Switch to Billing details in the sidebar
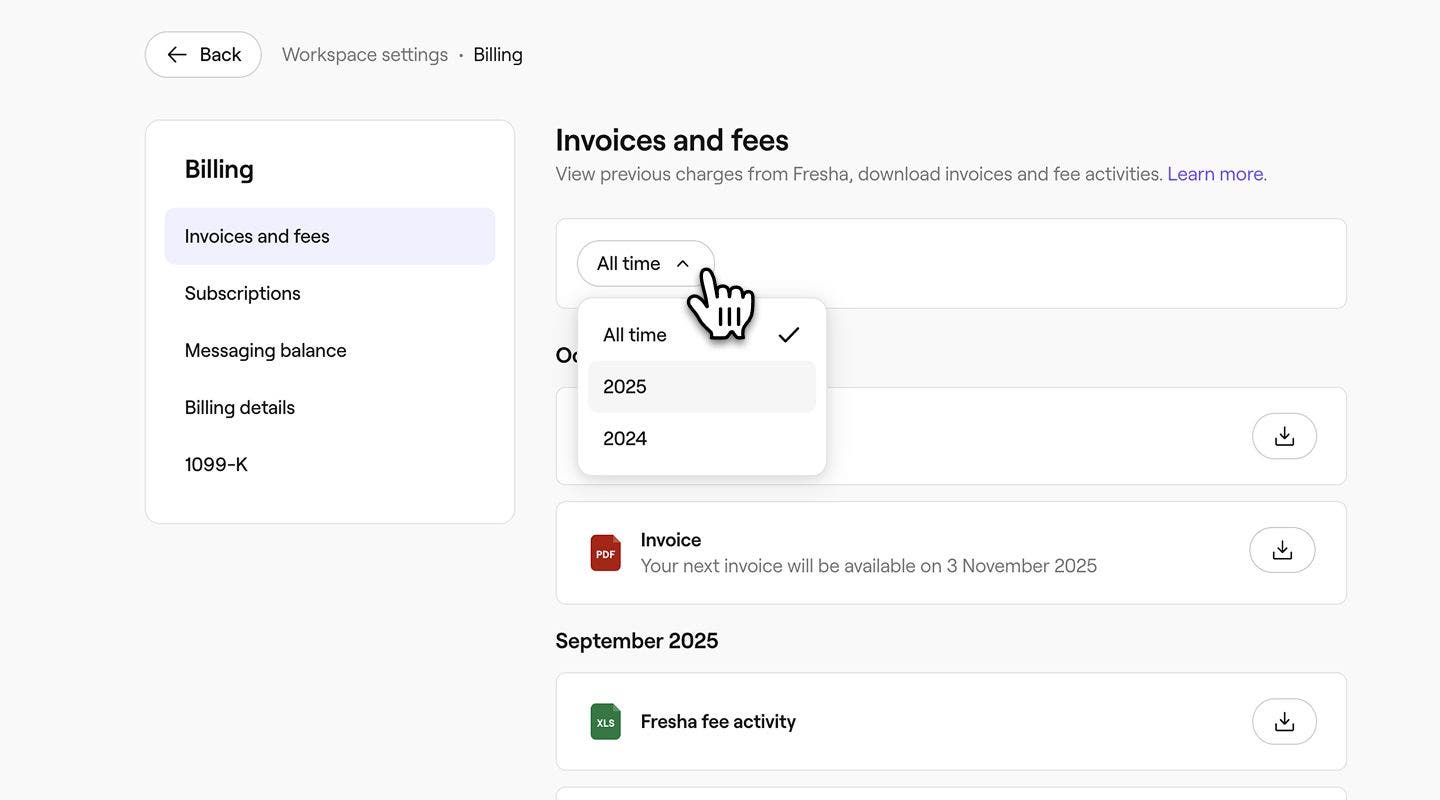Screen dimensions: 1440x800 click(x=240, y=407)
